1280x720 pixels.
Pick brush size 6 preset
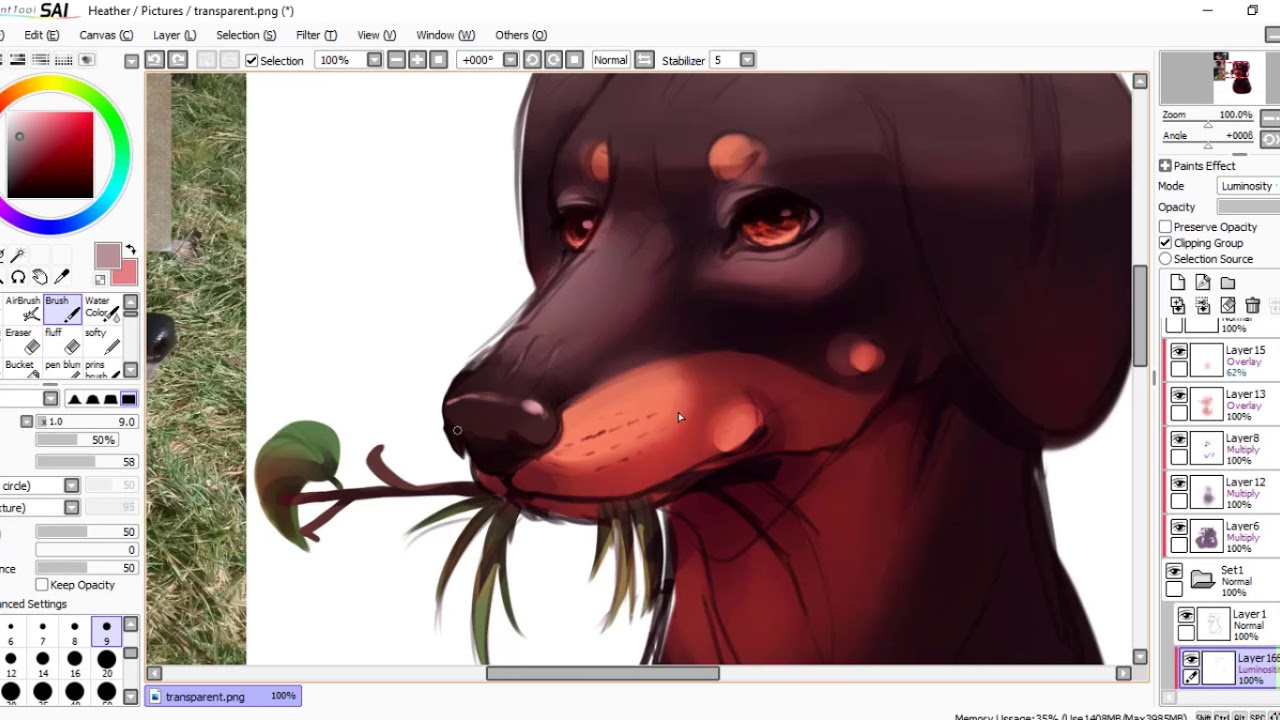pos(11,632)
